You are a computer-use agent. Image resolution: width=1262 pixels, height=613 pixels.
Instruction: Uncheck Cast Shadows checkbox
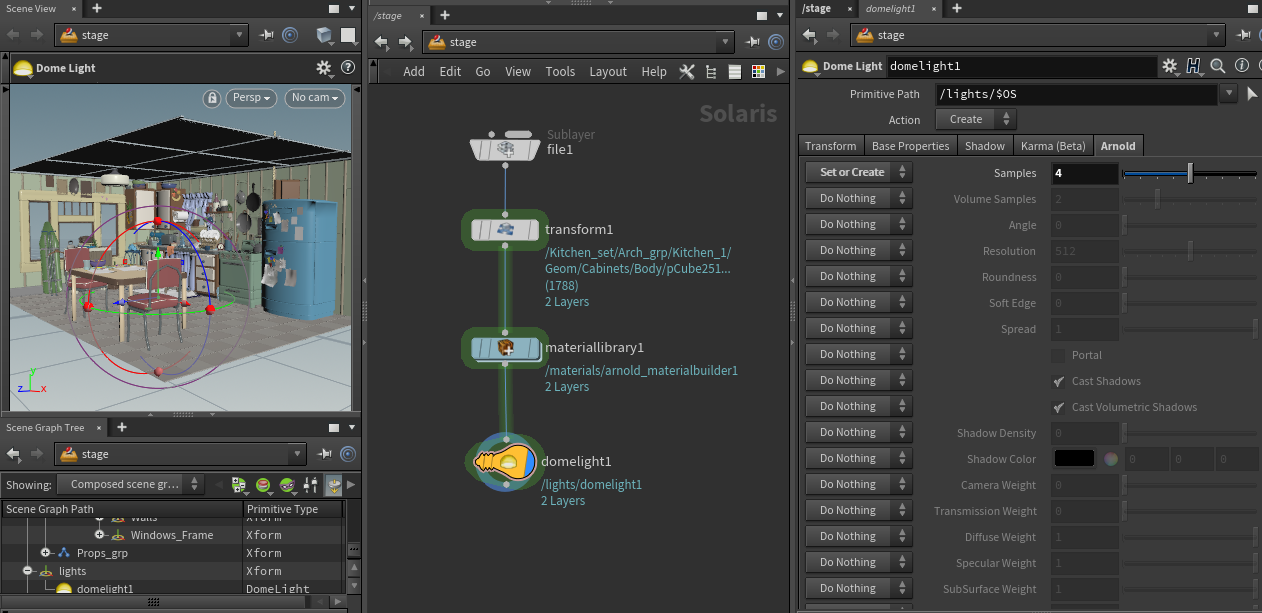1059,381
